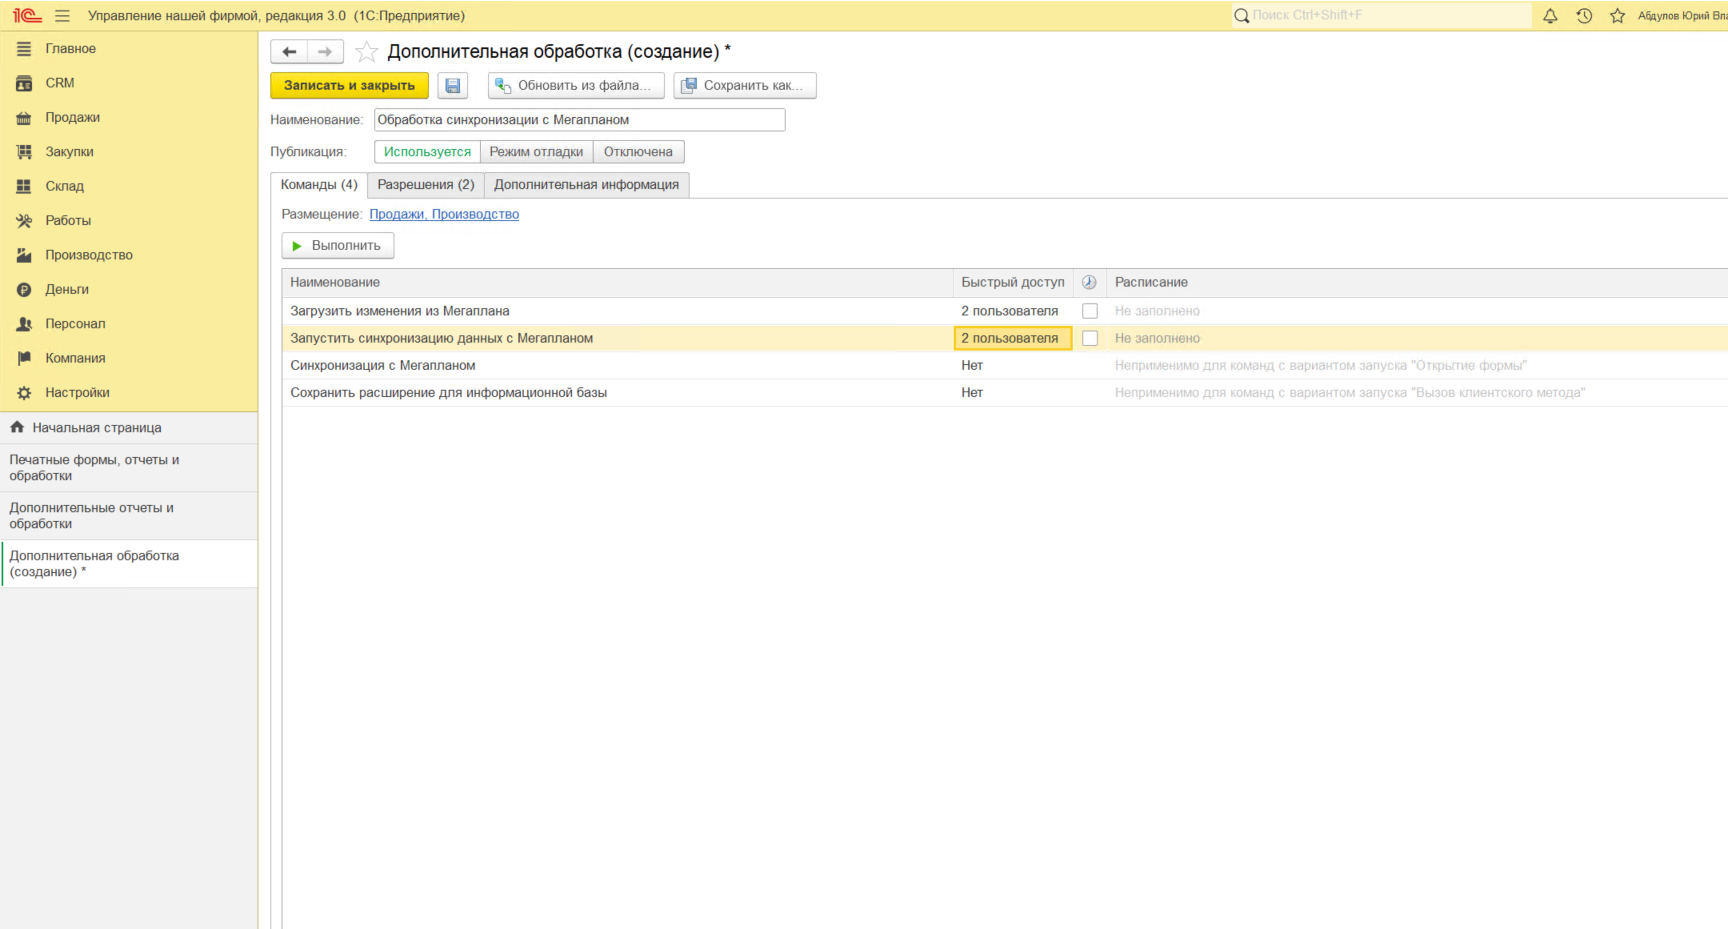1728x929 pixels.
Task: Click Сохранить как... button
Action: point(745,86)
